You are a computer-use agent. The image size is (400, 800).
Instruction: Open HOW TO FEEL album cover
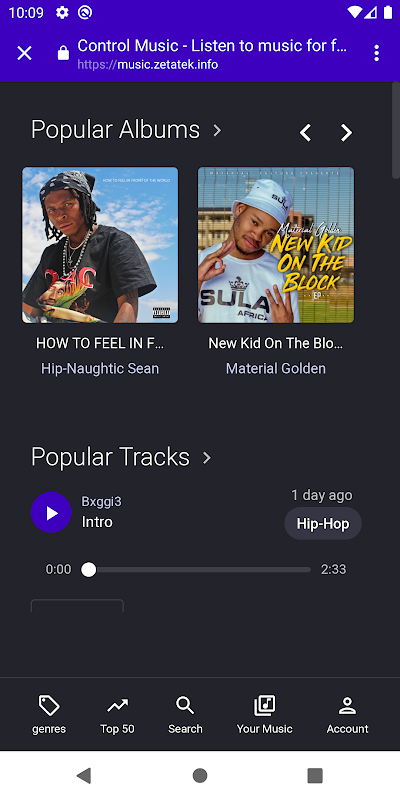tap(100, 245)
